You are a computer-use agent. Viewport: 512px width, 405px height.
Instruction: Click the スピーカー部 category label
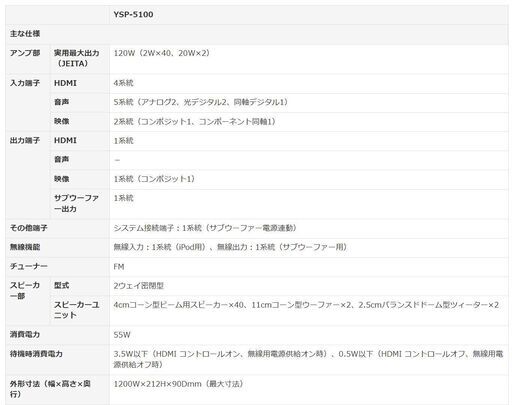tap(25, 291)
